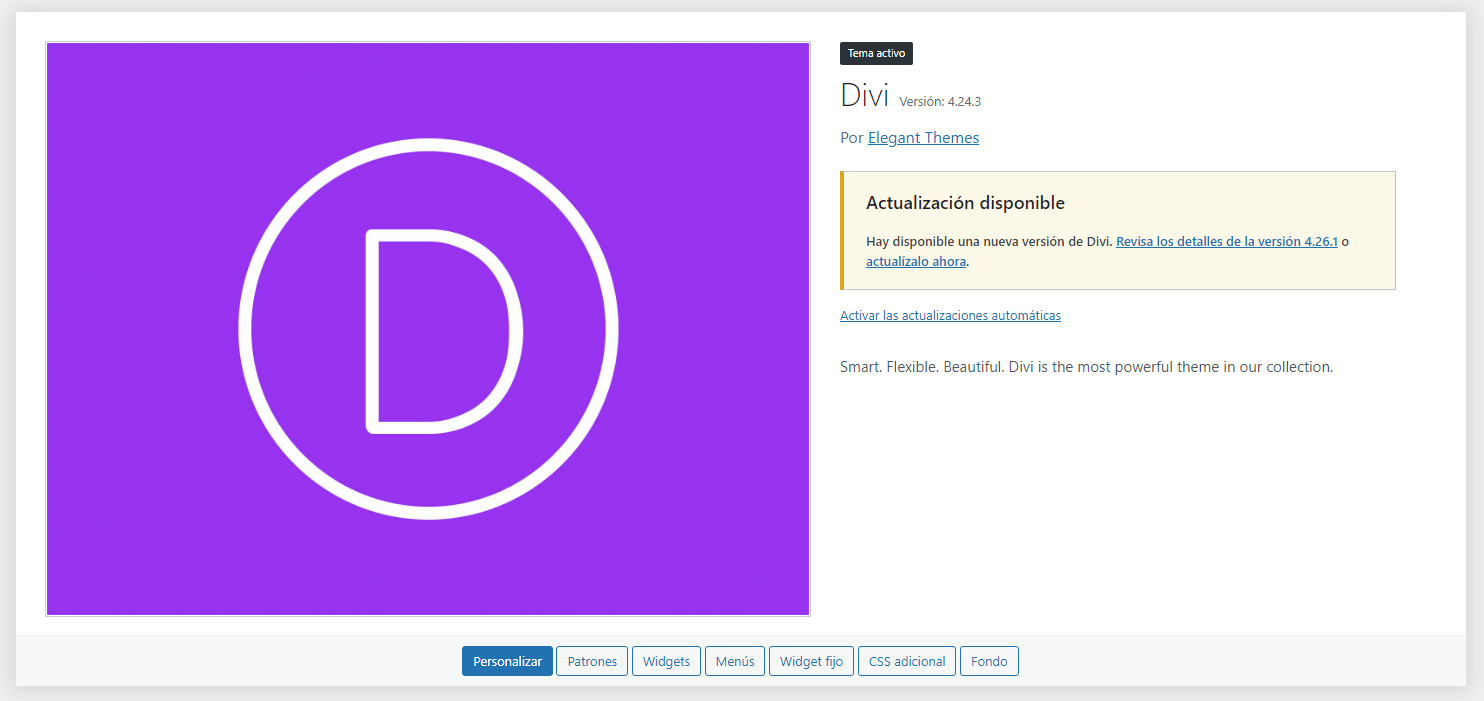The height and width of the screenshot is (701, 1484).
Task: Click the actualízalo ahora link
Action: (916, 262)
